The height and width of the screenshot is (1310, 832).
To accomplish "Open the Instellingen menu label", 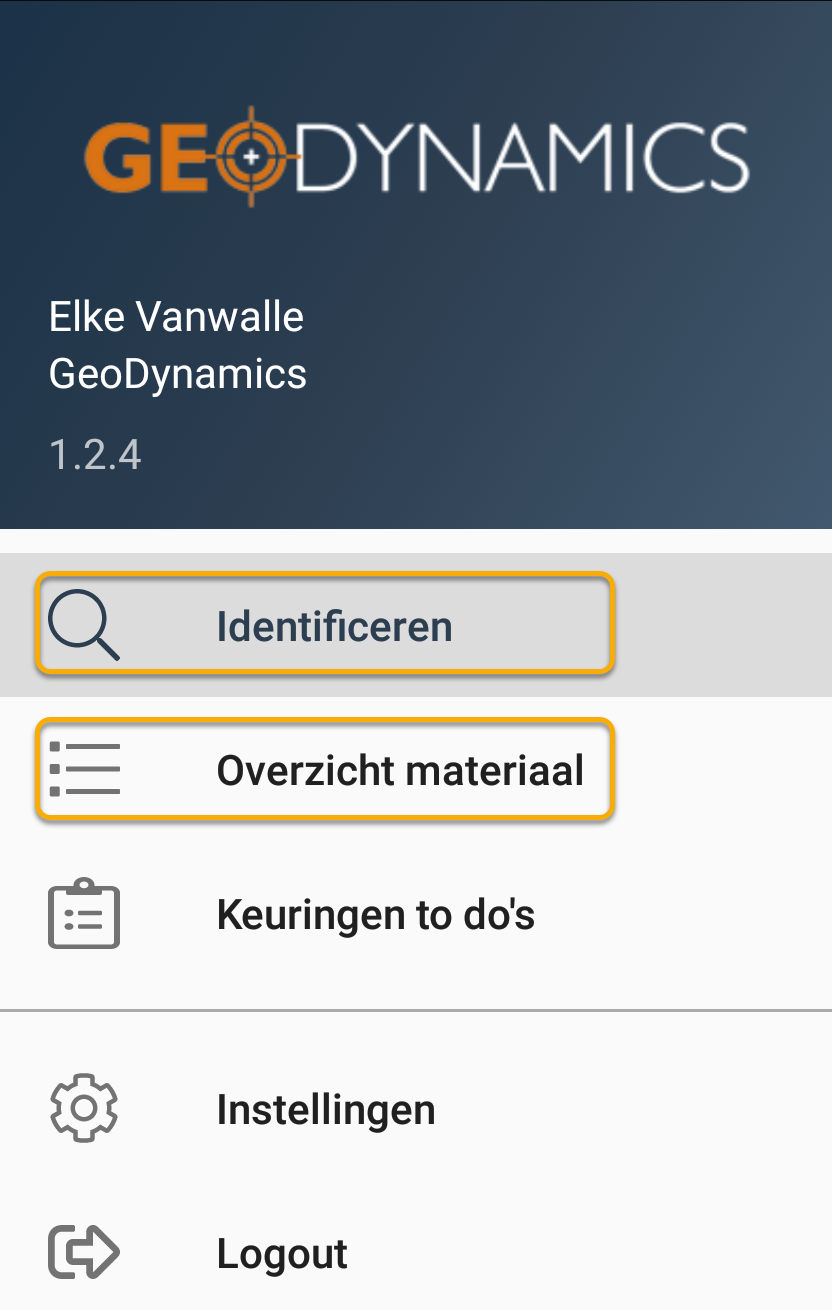I will (x=326, y=1109).
